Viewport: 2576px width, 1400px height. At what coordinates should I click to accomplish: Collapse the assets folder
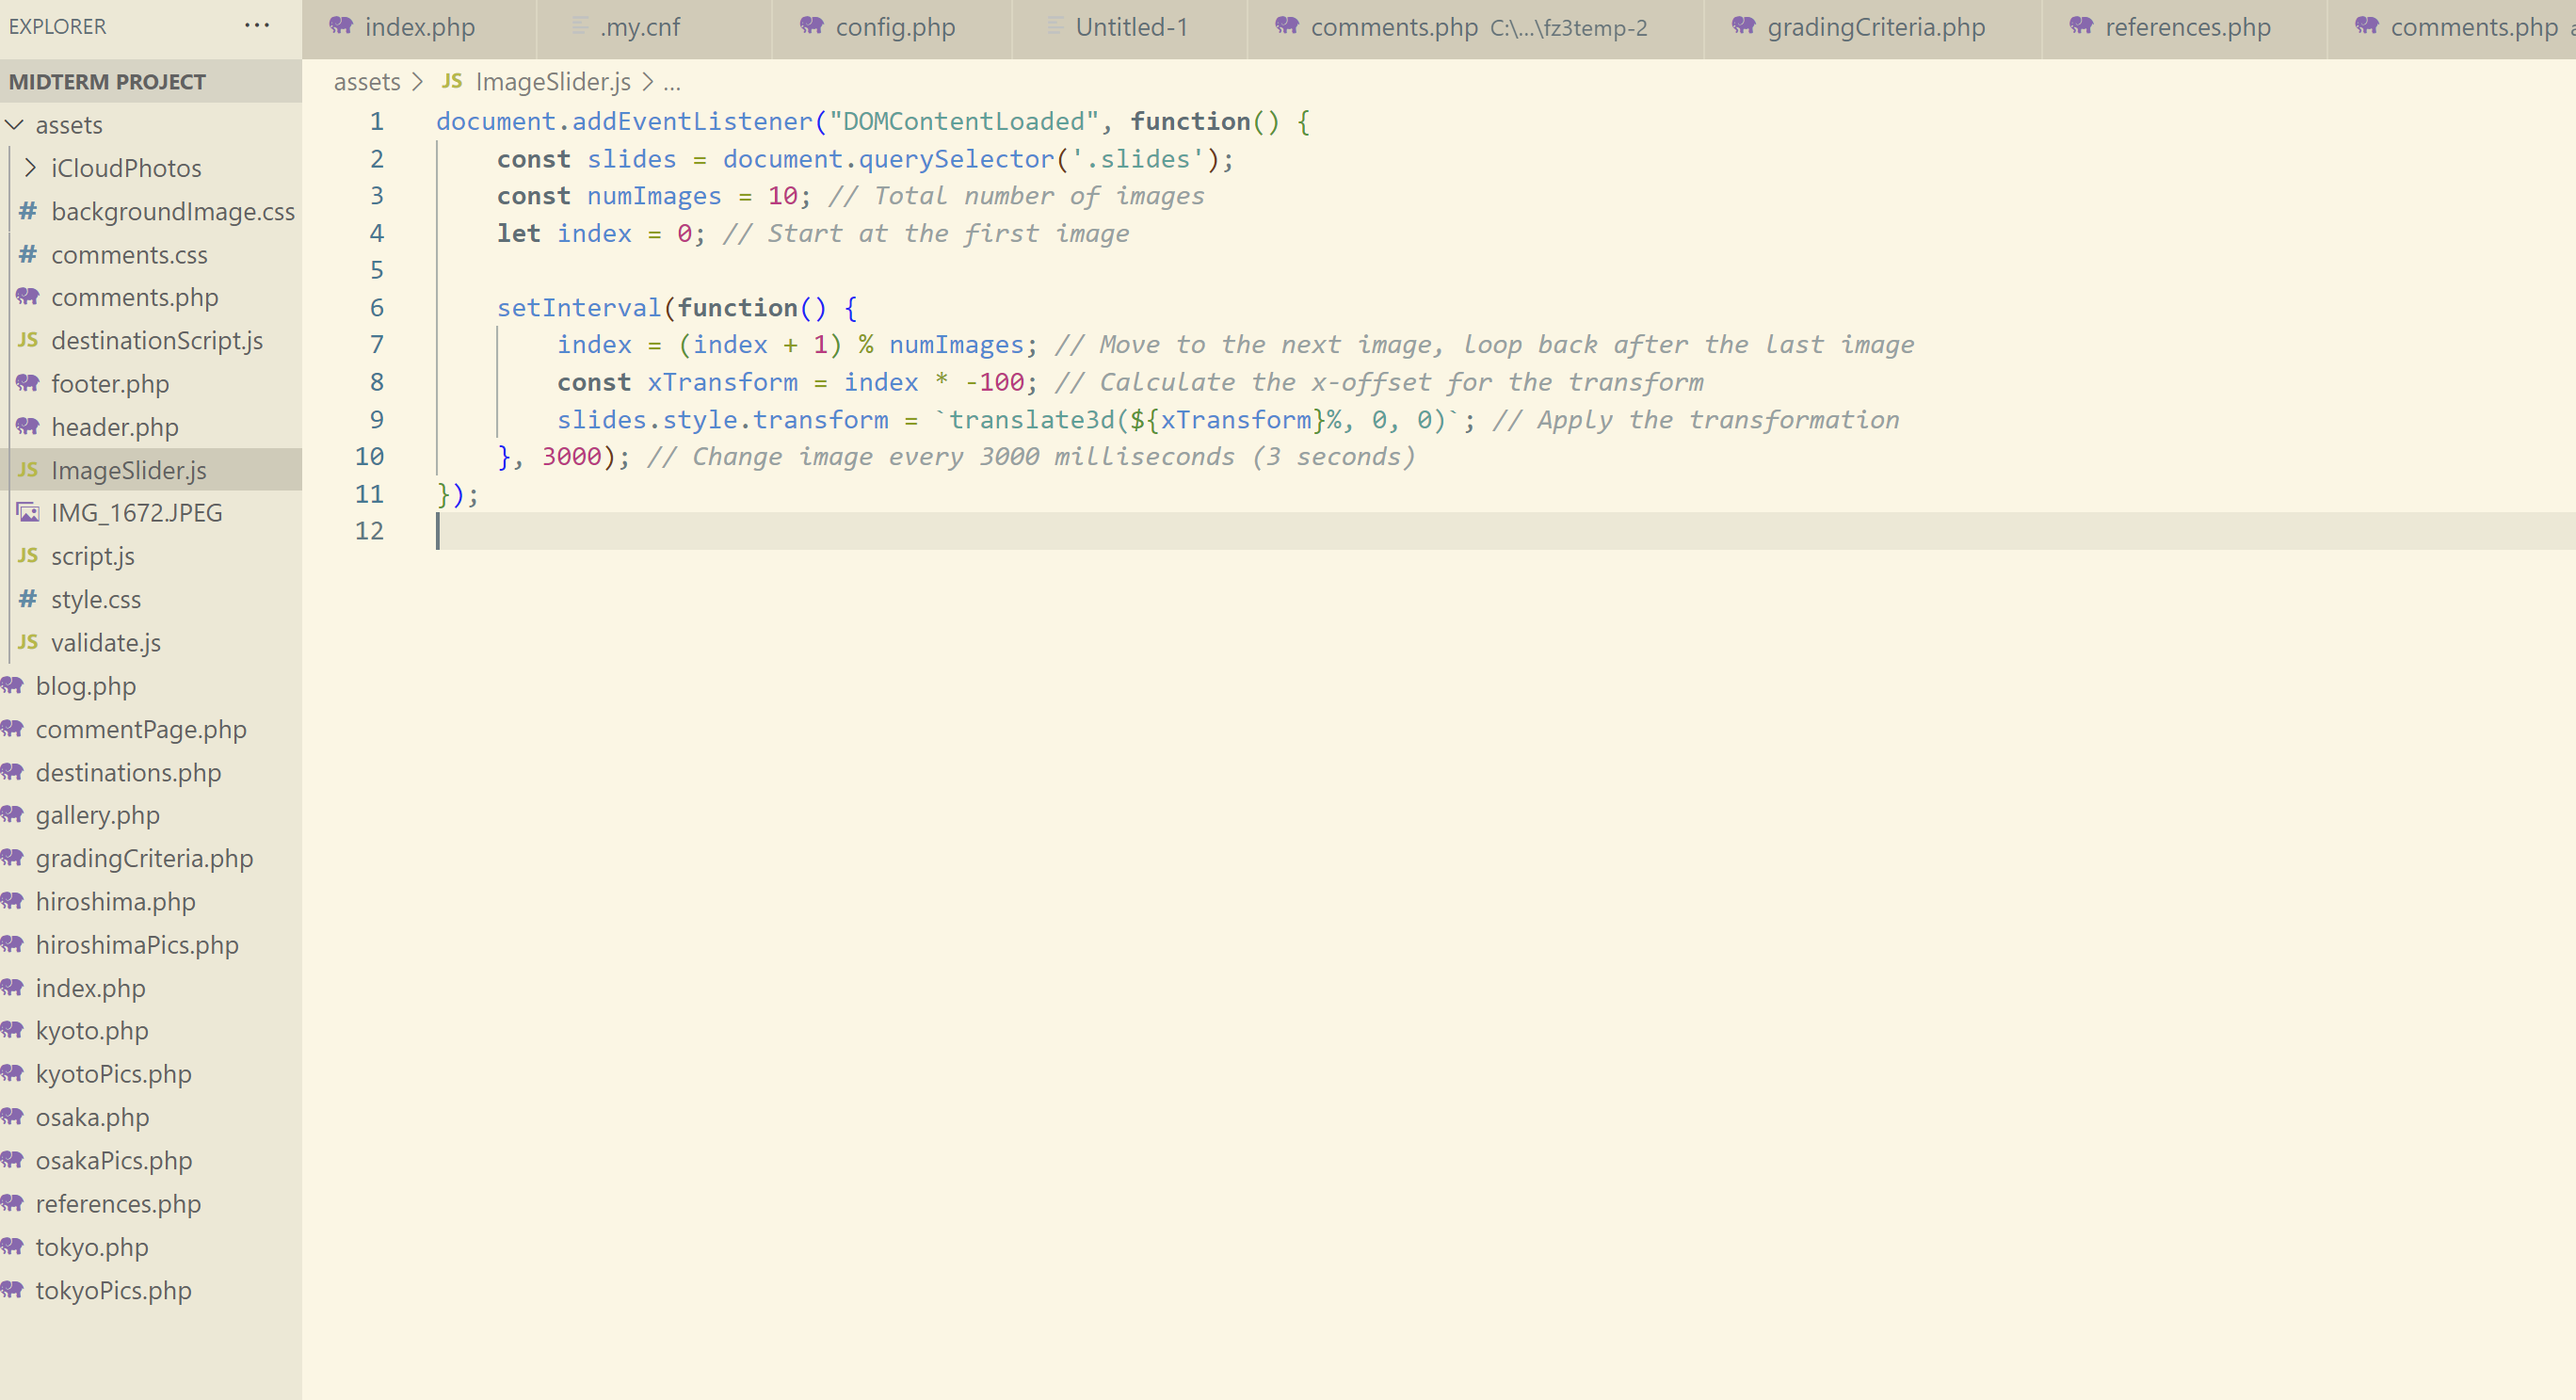tap(15, 125)
